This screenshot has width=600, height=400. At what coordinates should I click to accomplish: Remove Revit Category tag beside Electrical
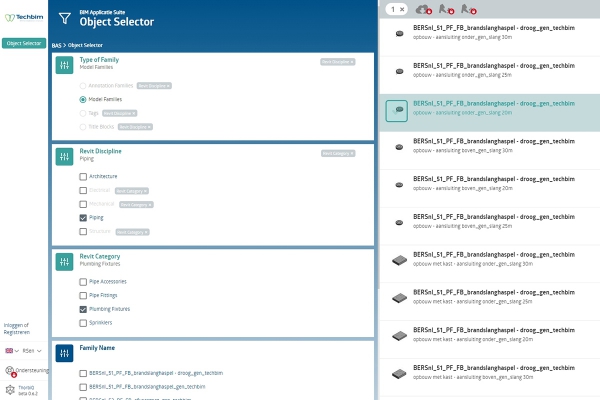click(145, 191)
